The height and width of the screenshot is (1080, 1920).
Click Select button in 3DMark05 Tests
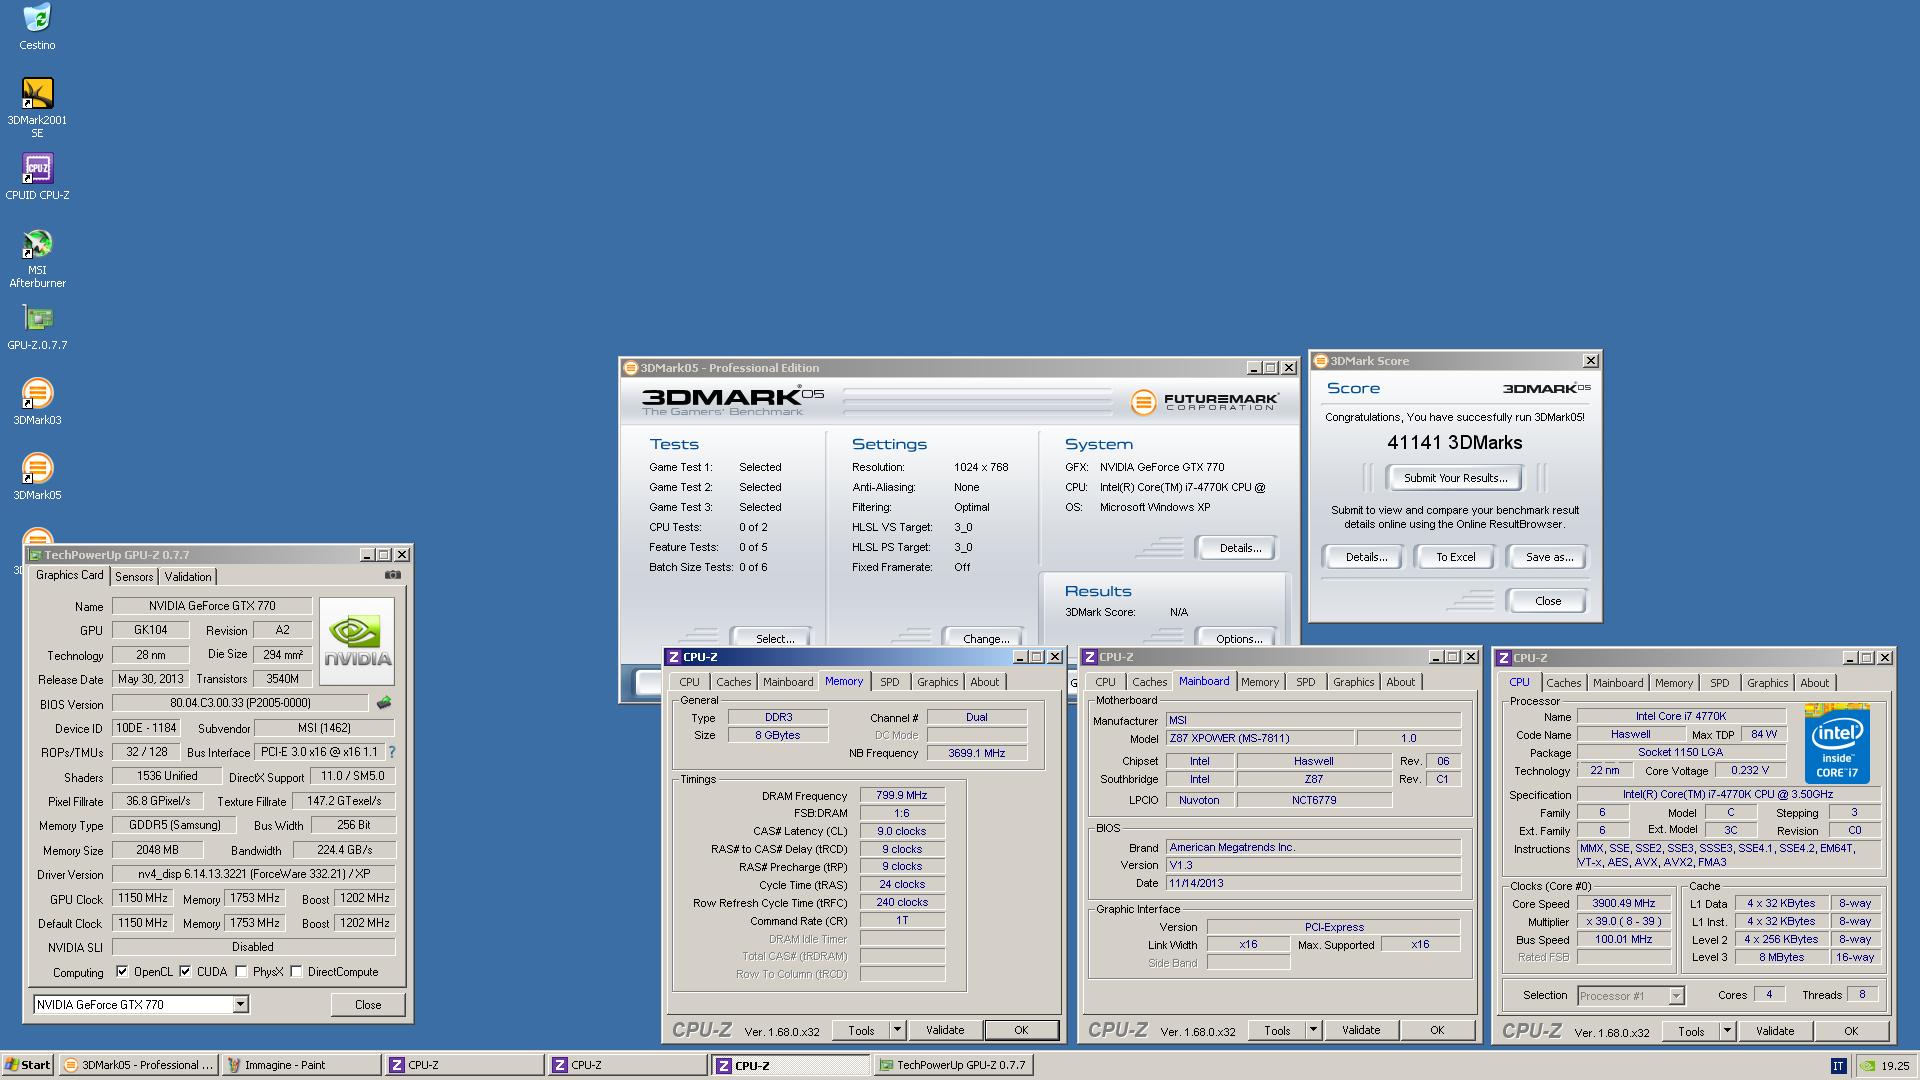point(774,638)
